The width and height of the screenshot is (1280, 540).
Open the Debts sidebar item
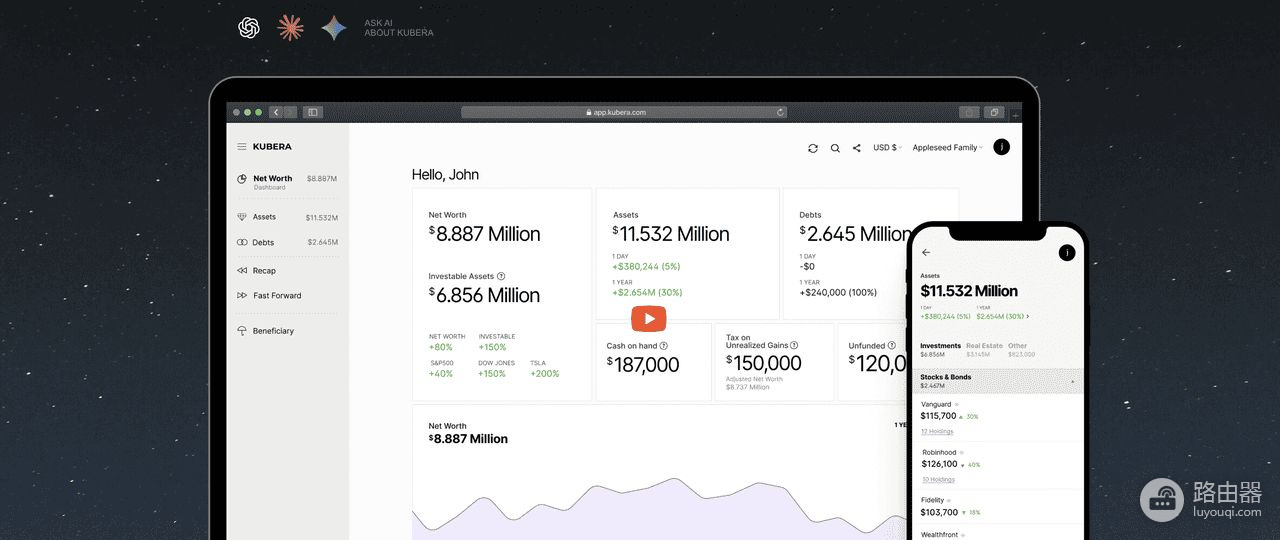tap(287, 242)
